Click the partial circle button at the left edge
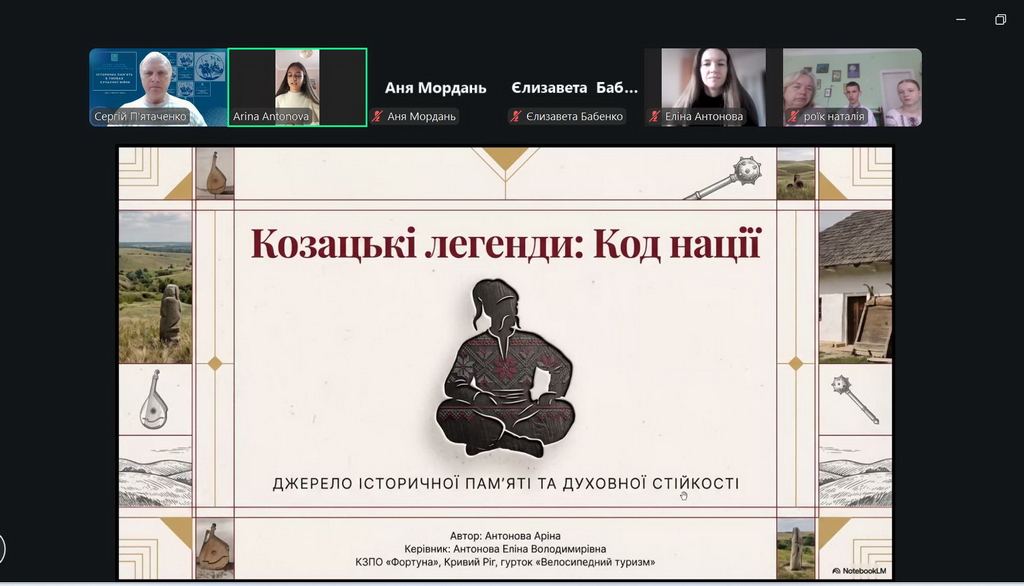This screenshot has width=1024, height=586. (2, 548)
